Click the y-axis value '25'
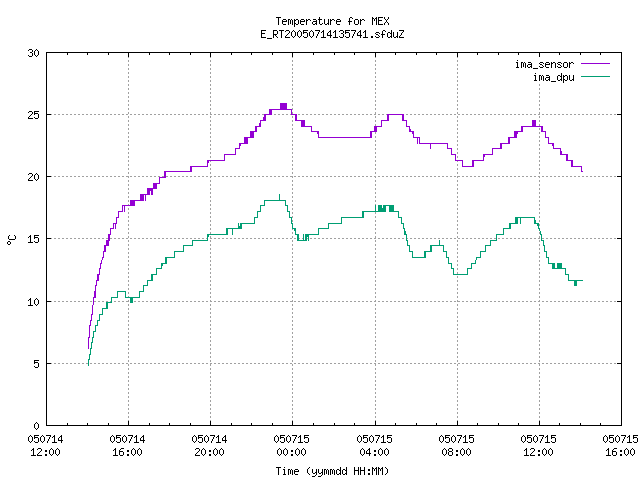Image resolution: width=640 pixels, height=480 pixels. click(x=33, y=115)
